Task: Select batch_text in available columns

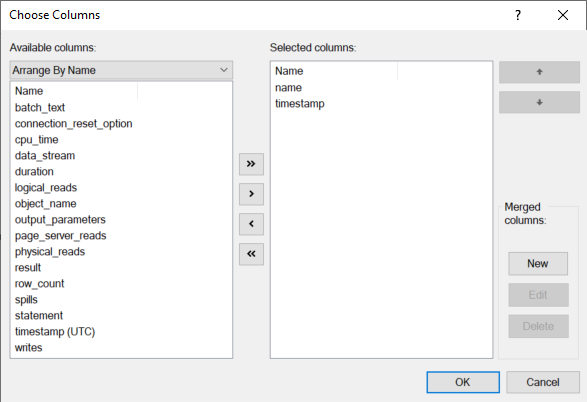Action: [40, 107]
